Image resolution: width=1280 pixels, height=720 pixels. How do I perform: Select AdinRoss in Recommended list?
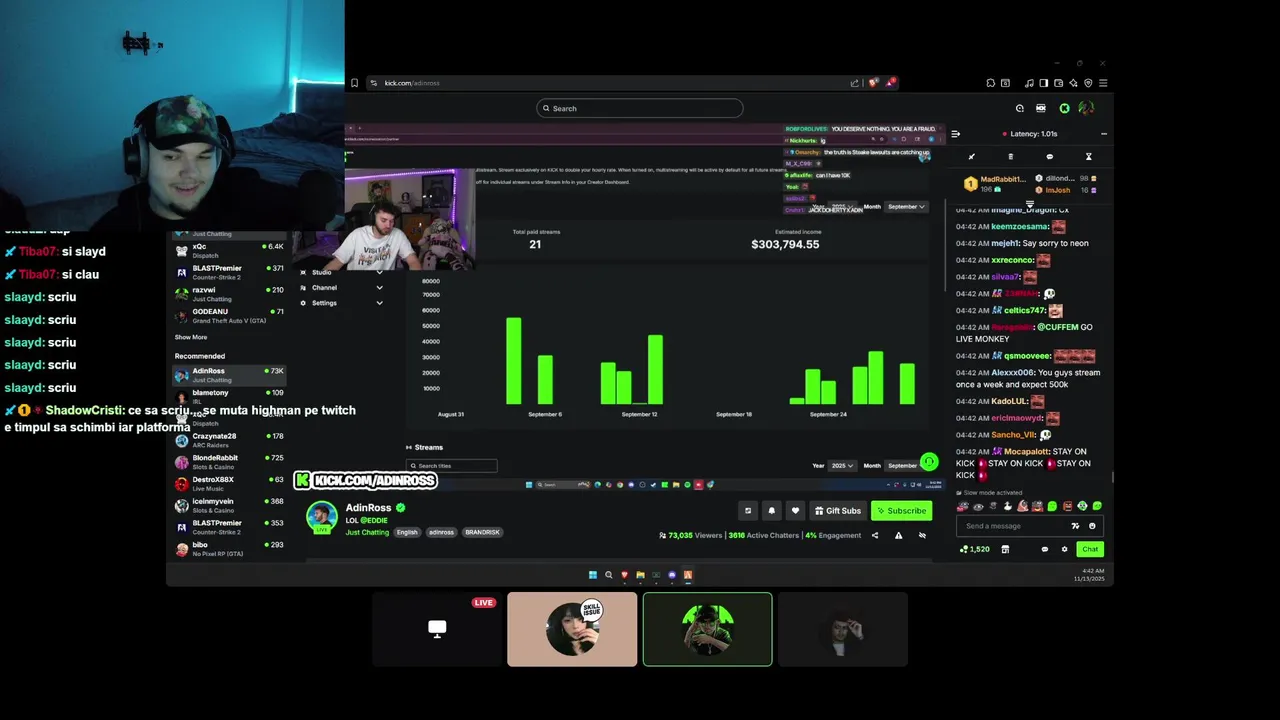click(229, 375)
